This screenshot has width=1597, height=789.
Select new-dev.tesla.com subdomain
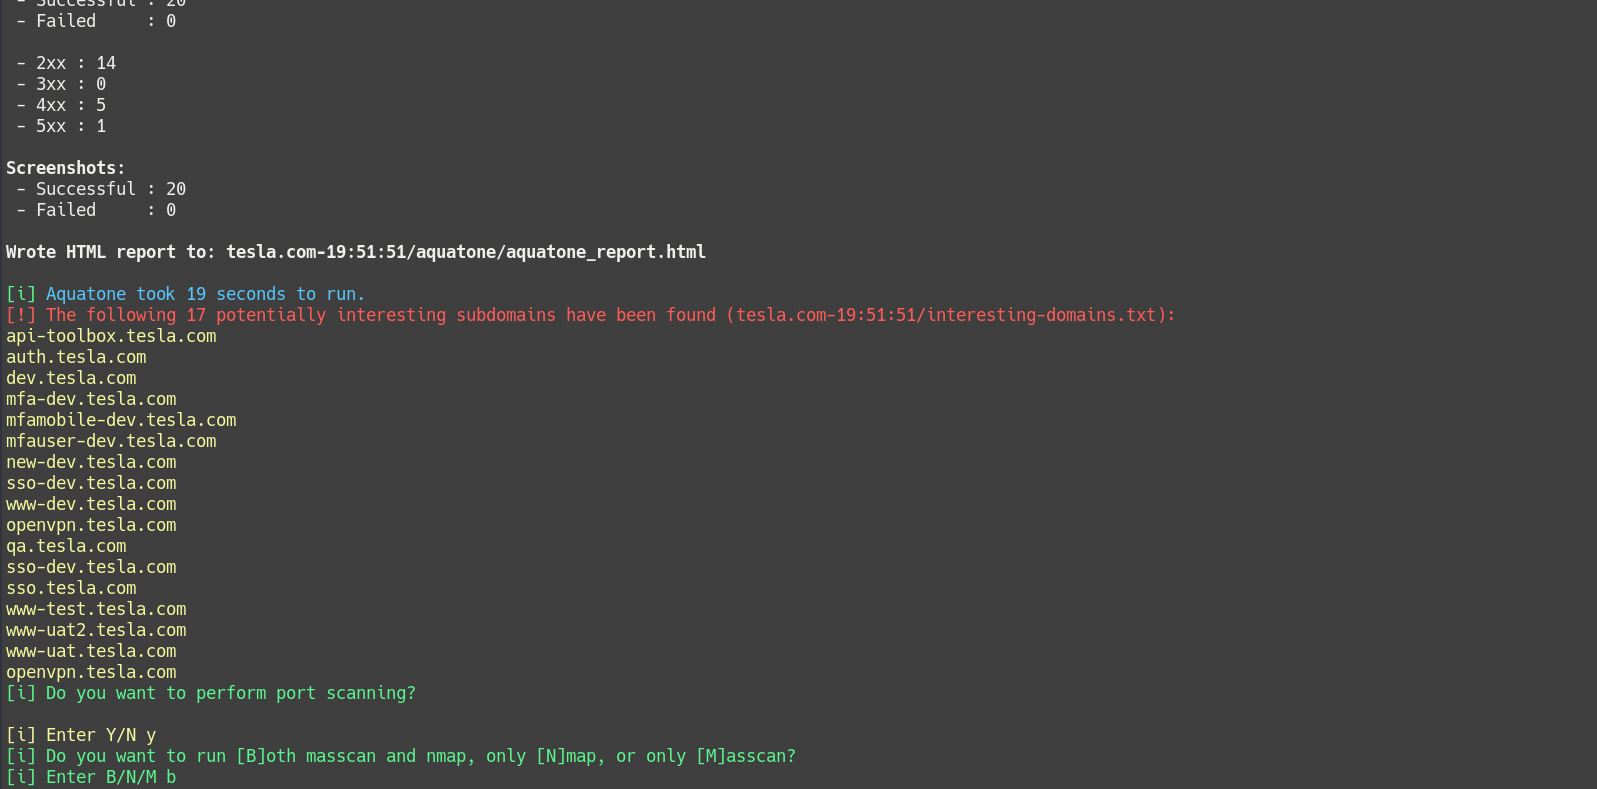(91, 462)
